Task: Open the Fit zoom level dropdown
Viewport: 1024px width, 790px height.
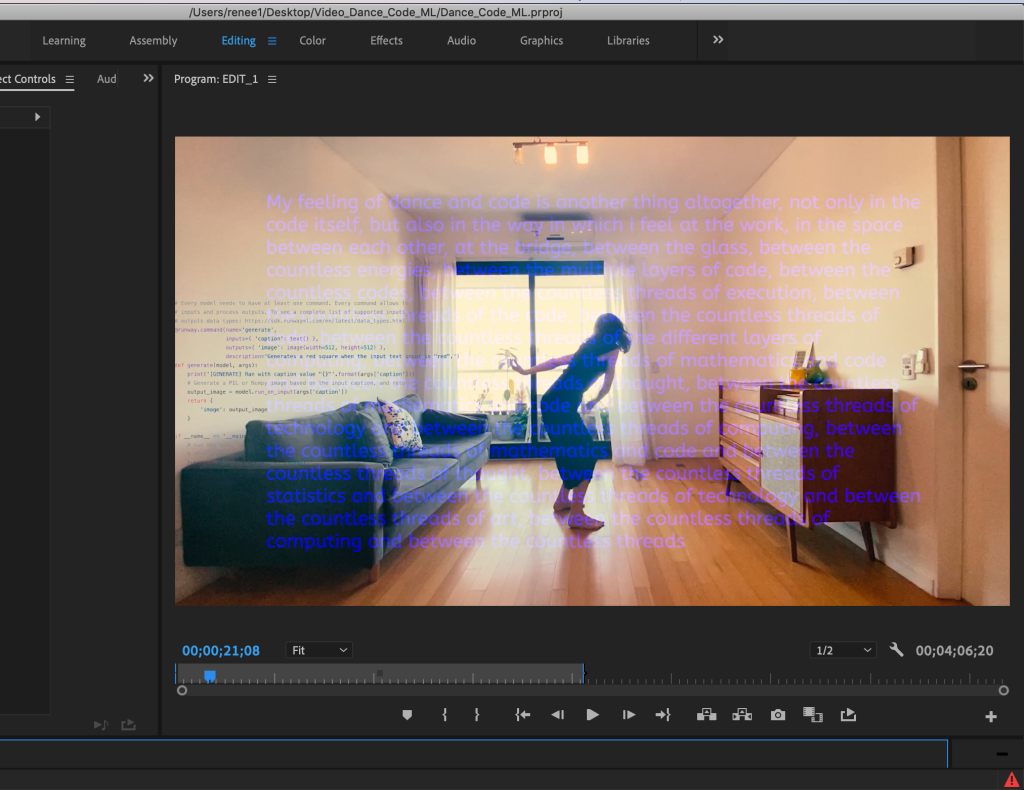Action: pyautogui.click(x=319, y=650)
